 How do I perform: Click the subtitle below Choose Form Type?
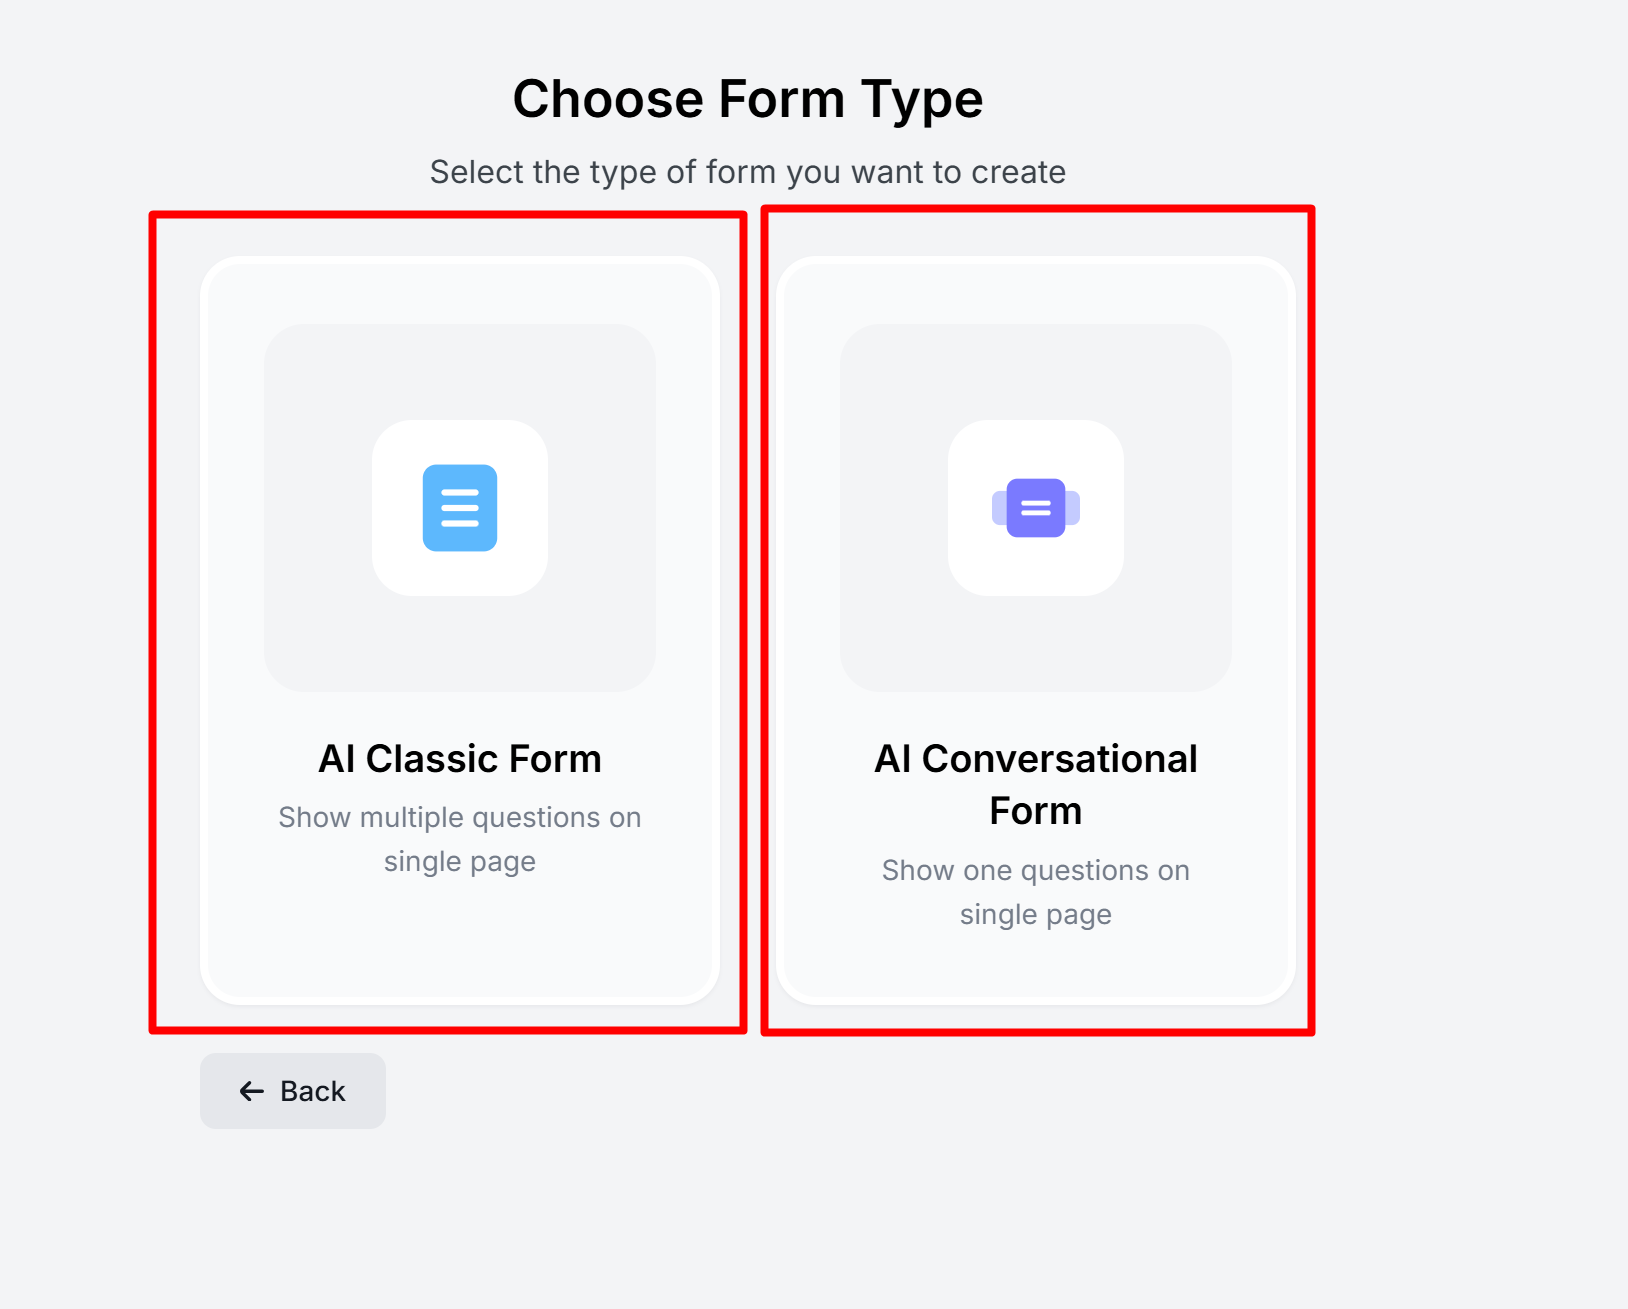(747, 171)
